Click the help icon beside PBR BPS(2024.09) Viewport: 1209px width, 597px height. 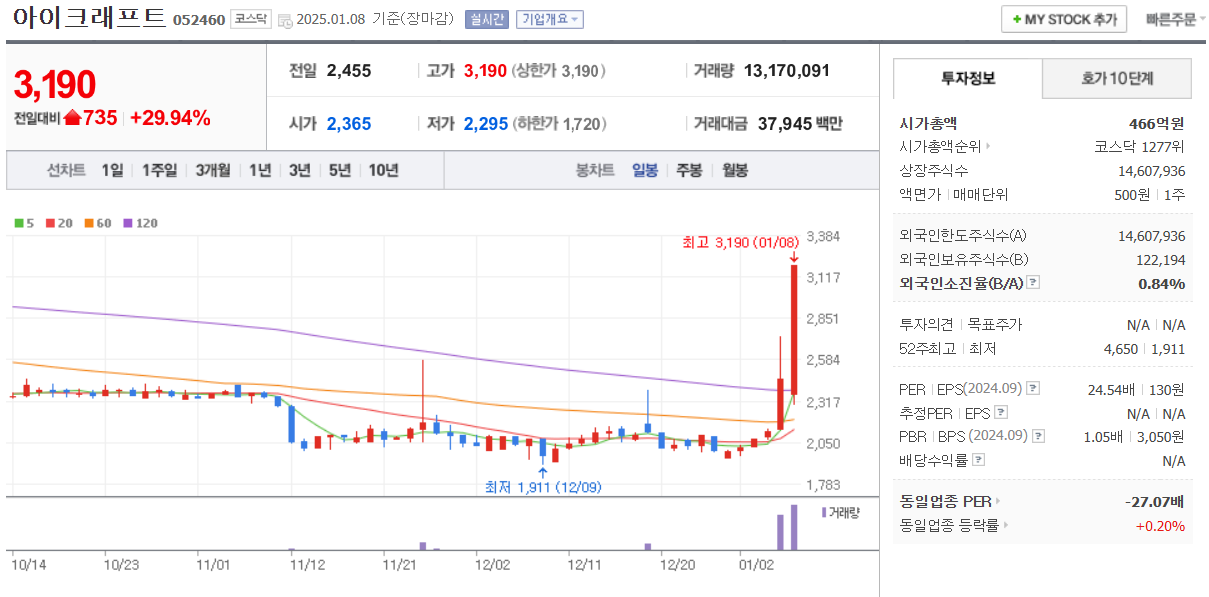tap(1037, 436)
